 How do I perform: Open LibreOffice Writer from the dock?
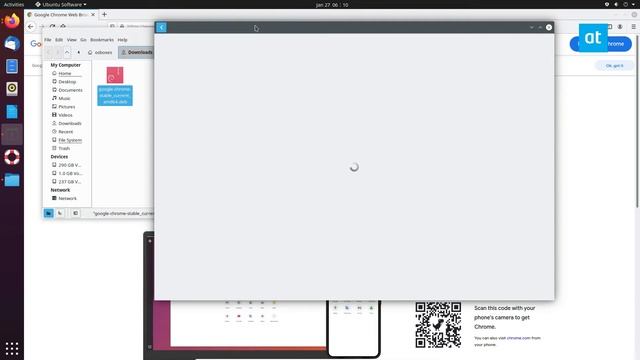click(12, 111)
